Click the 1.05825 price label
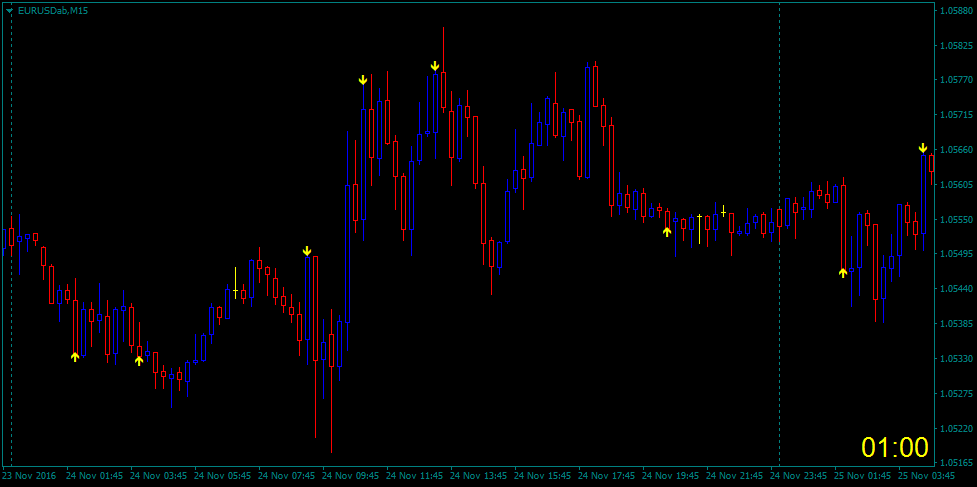977x487 pixels. click(x=956, y=45)
